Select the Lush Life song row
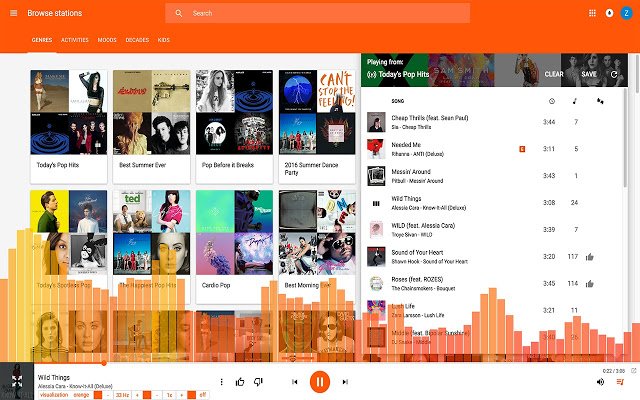This screenshot has width=640, height=400. (x=492, y=311)
